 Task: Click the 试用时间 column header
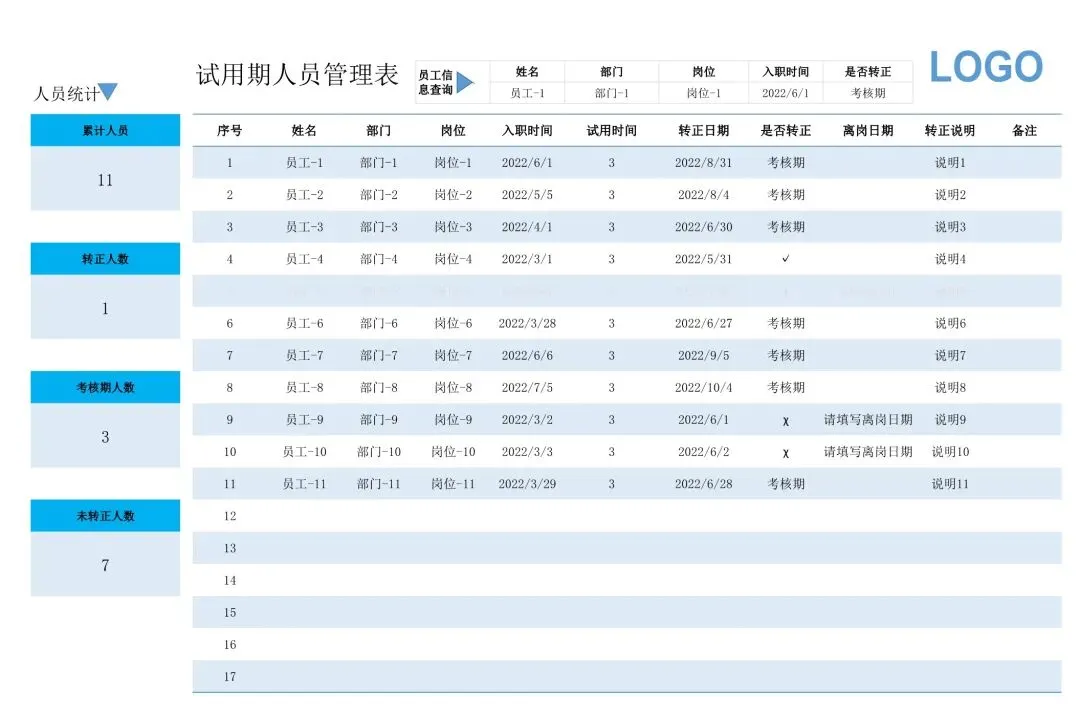(612, 130)
